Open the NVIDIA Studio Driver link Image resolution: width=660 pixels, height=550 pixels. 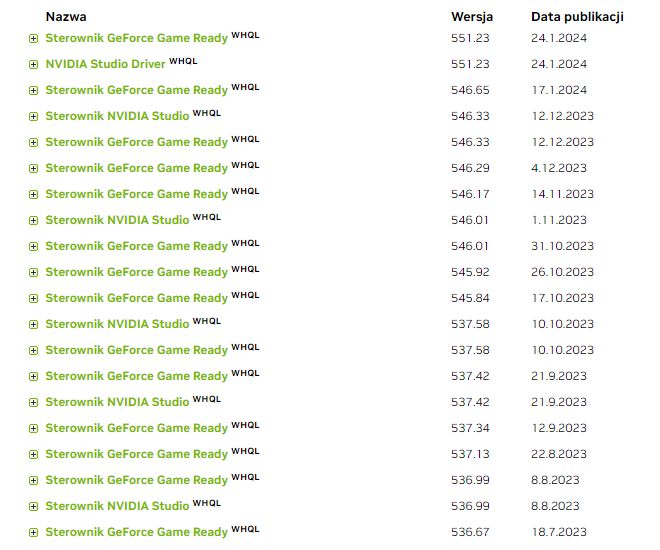(105, 64)
